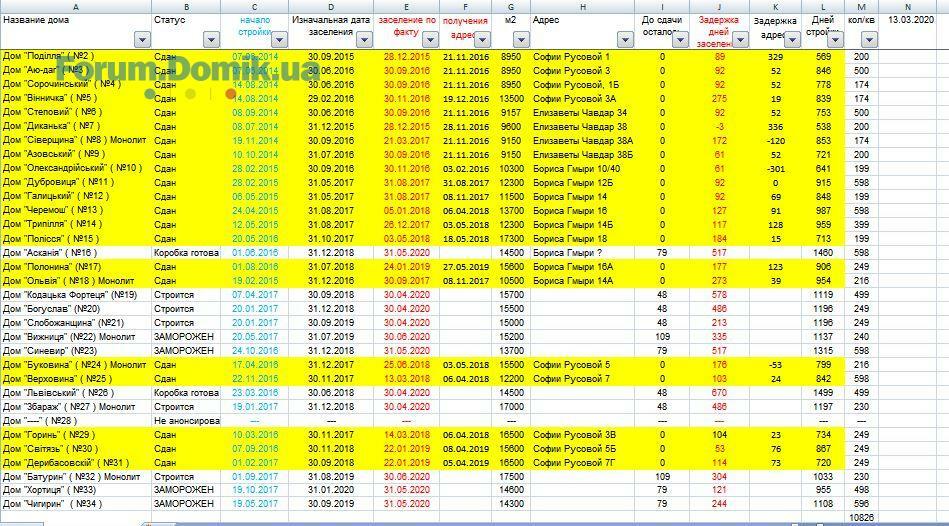Select cell Дом "Батурин" ( №32 ) Монолит
This screenshot has width=949, height=526.
[76, 476]
